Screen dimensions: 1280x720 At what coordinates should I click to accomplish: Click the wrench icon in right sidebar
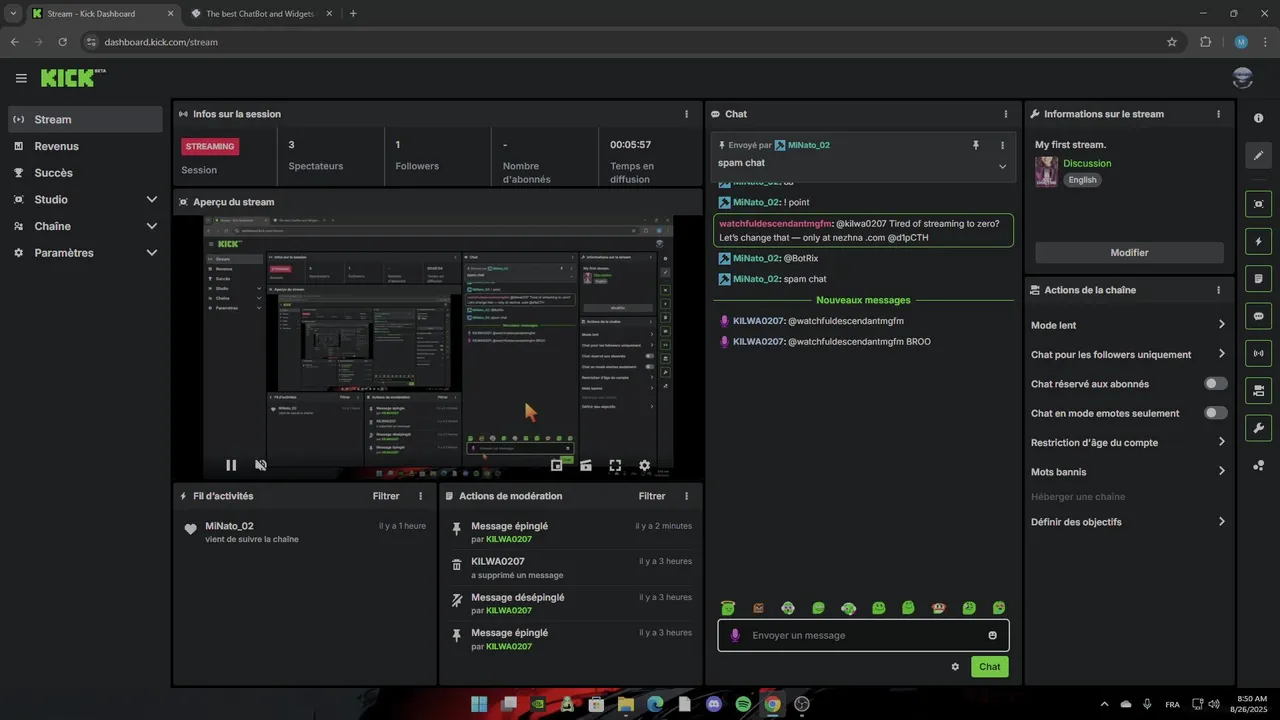(x=1258, y=428)
